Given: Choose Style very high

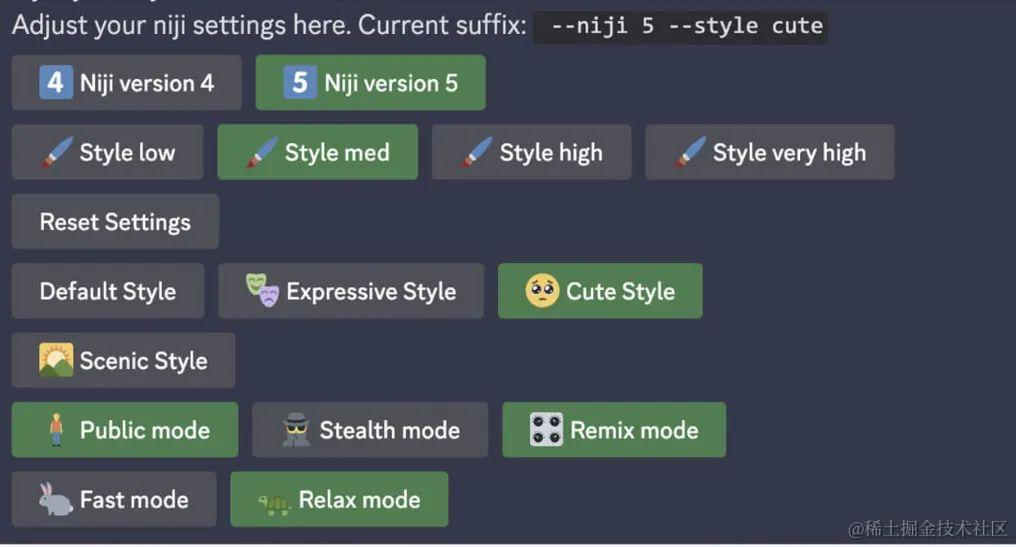Looking at the screenshot, I should 770,152.
